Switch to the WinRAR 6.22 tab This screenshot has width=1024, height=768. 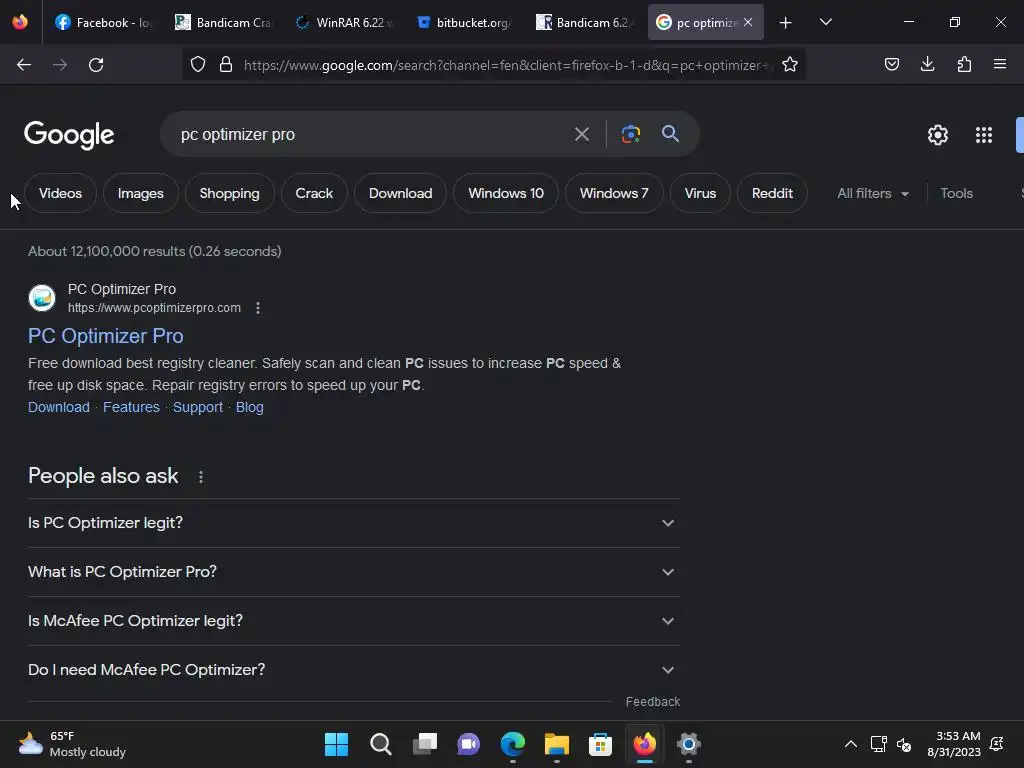coord(344,23)
